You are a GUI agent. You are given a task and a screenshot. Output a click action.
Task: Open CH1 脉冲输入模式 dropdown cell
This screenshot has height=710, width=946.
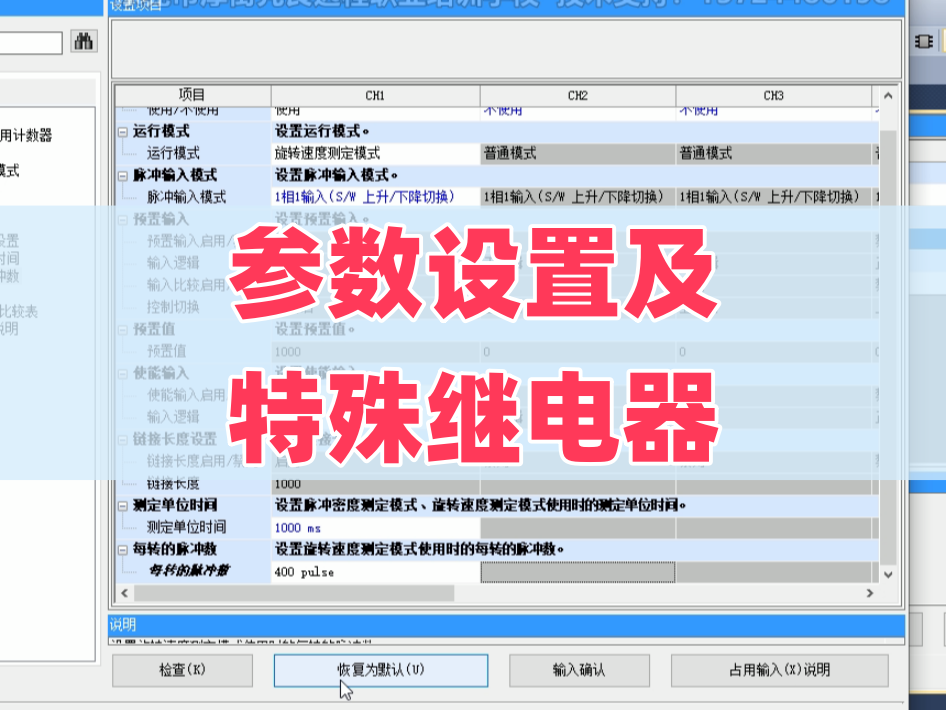[x=374, y=197]
